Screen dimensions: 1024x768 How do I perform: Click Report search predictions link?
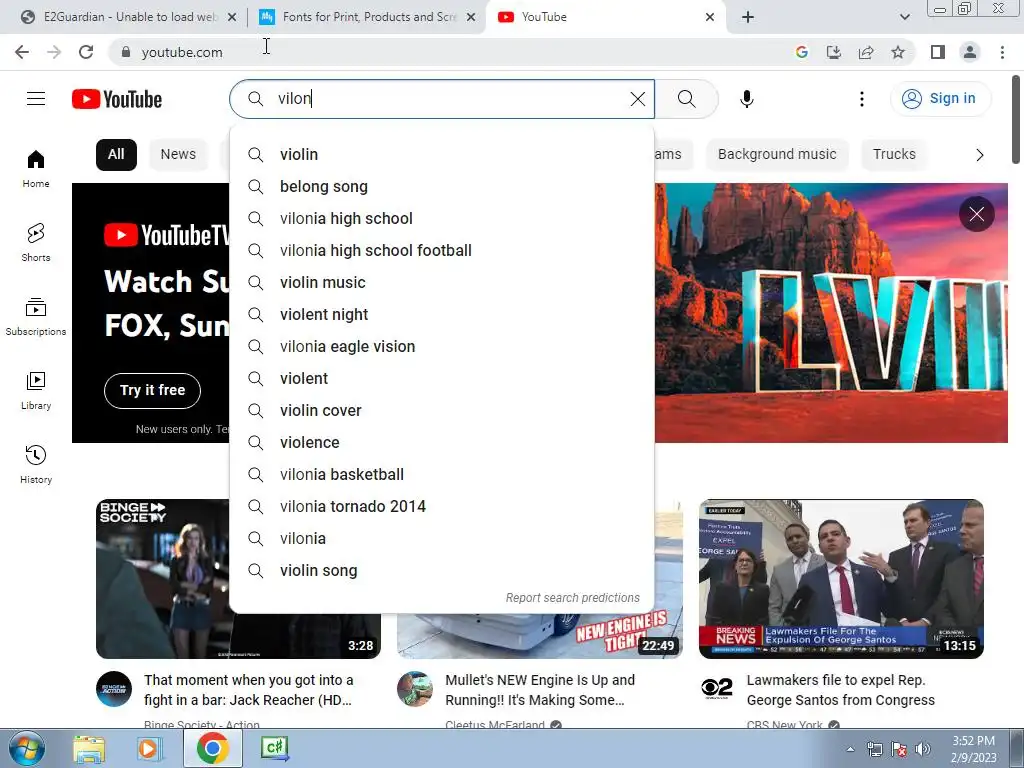tap(573, 598)
